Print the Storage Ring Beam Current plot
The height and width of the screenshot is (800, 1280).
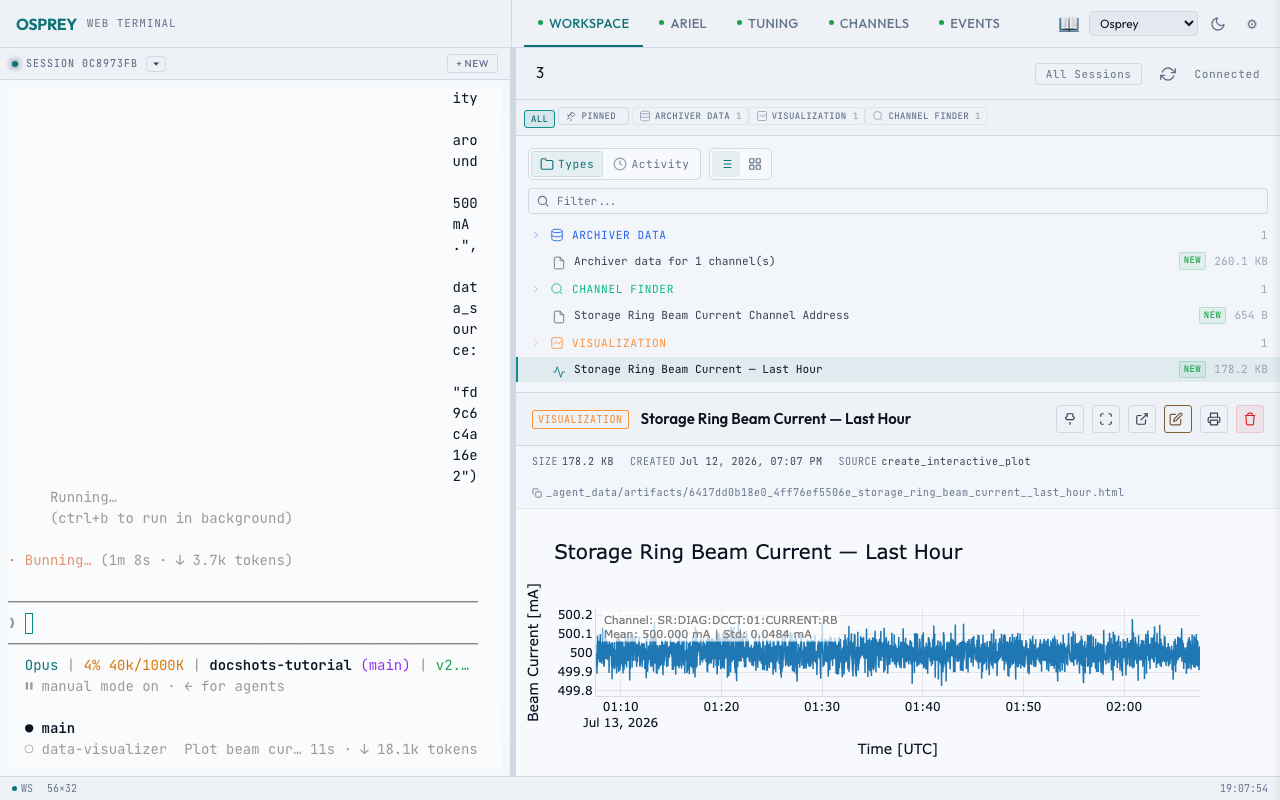[x=1214, y=419]
